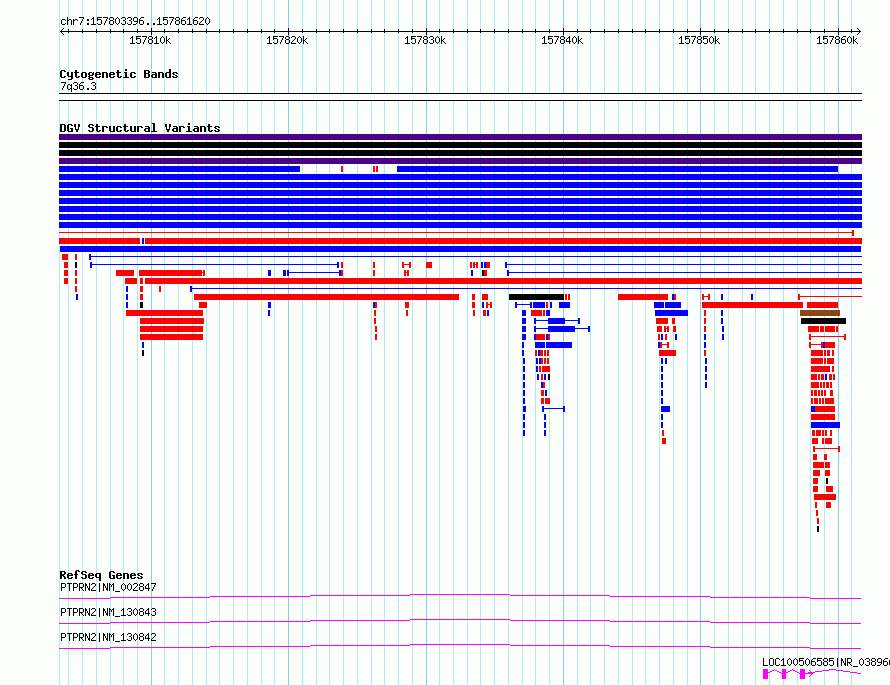Click the black variant bar ending at 157840k
The height and width of the screenshot is (685, 890).
(x=536, y=297)
